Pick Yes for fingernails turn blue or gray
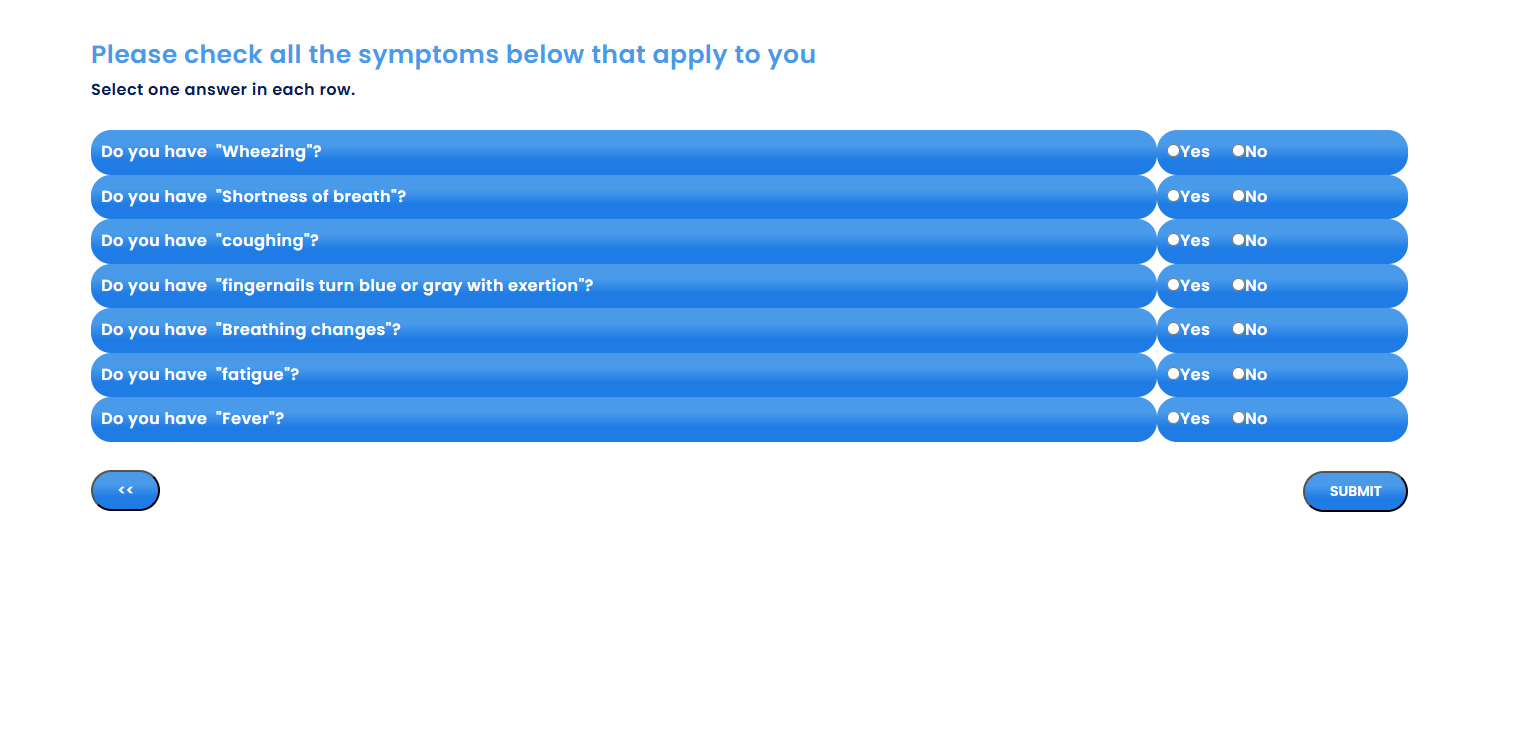The image size is (1528, 755). (1173, 285)
